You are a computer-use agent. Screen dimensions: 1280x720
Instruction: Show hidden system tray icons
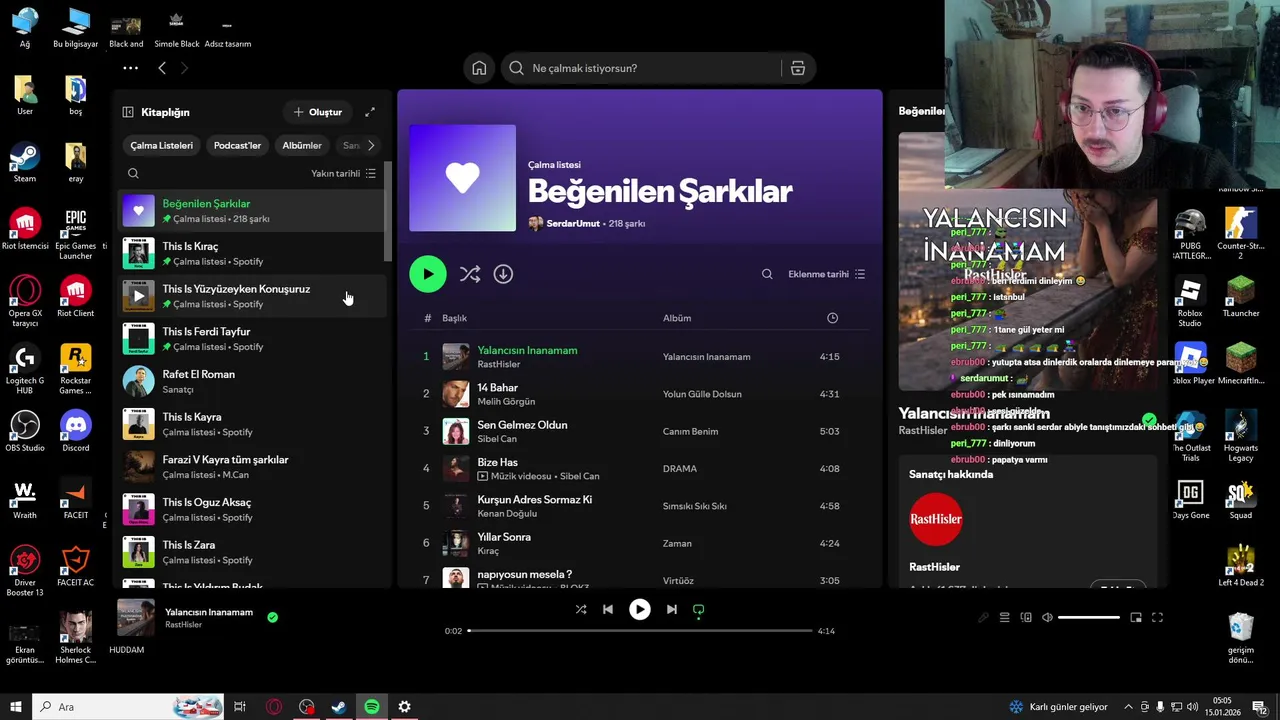pos(1129,707)
